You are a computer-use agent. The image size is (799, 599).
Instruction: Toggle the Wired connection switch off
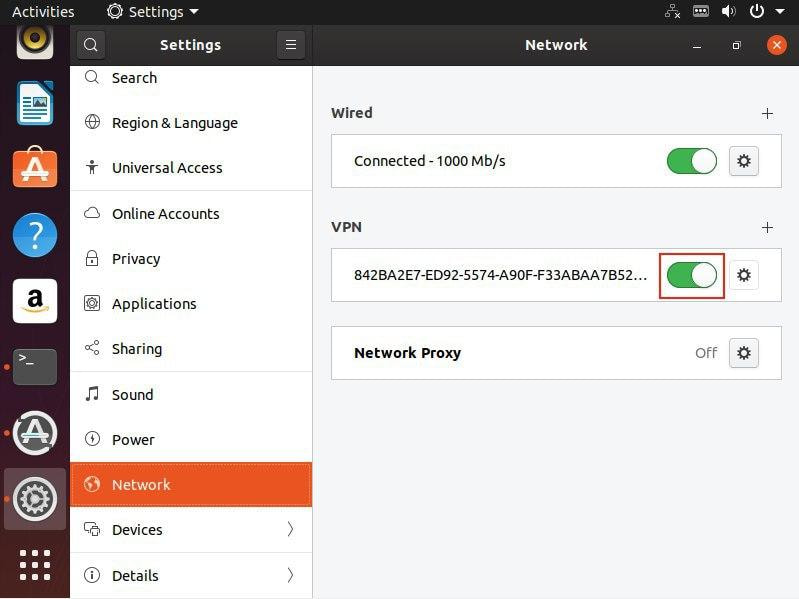tap(692, 161)
